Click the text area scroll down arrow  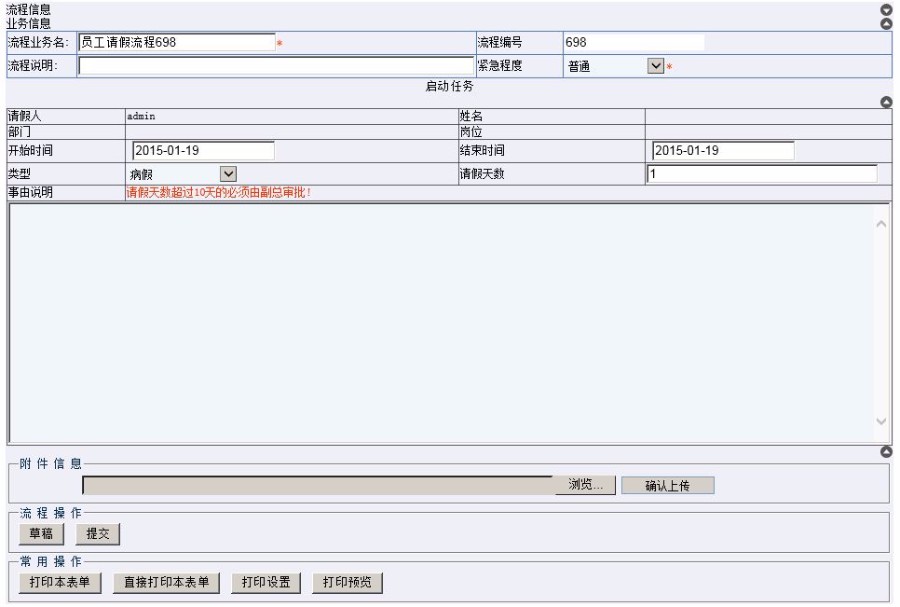click(881, 421)
